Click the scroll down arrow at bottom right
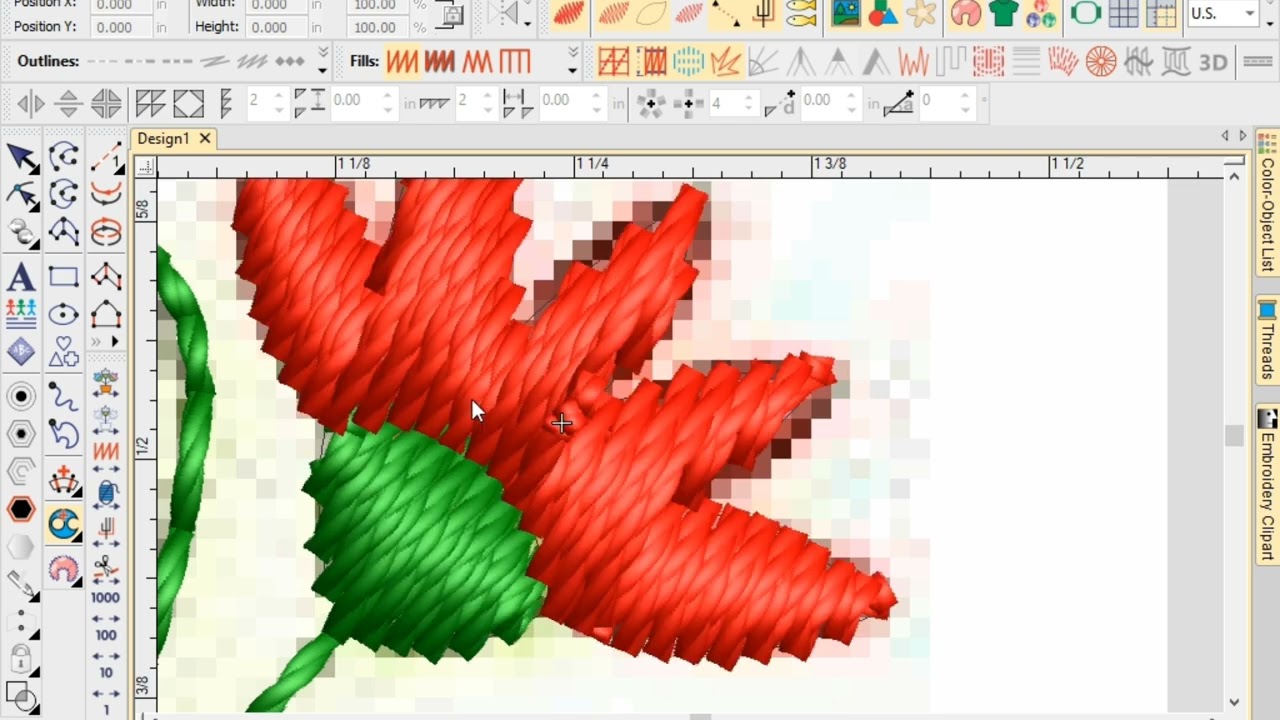 pos(1234,702)
